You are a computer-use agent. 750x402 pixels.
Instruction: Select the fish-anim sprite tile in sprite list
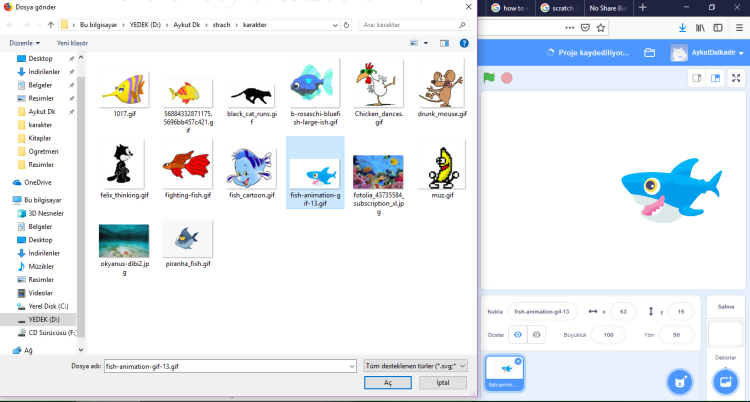click(x=505, y=373)
